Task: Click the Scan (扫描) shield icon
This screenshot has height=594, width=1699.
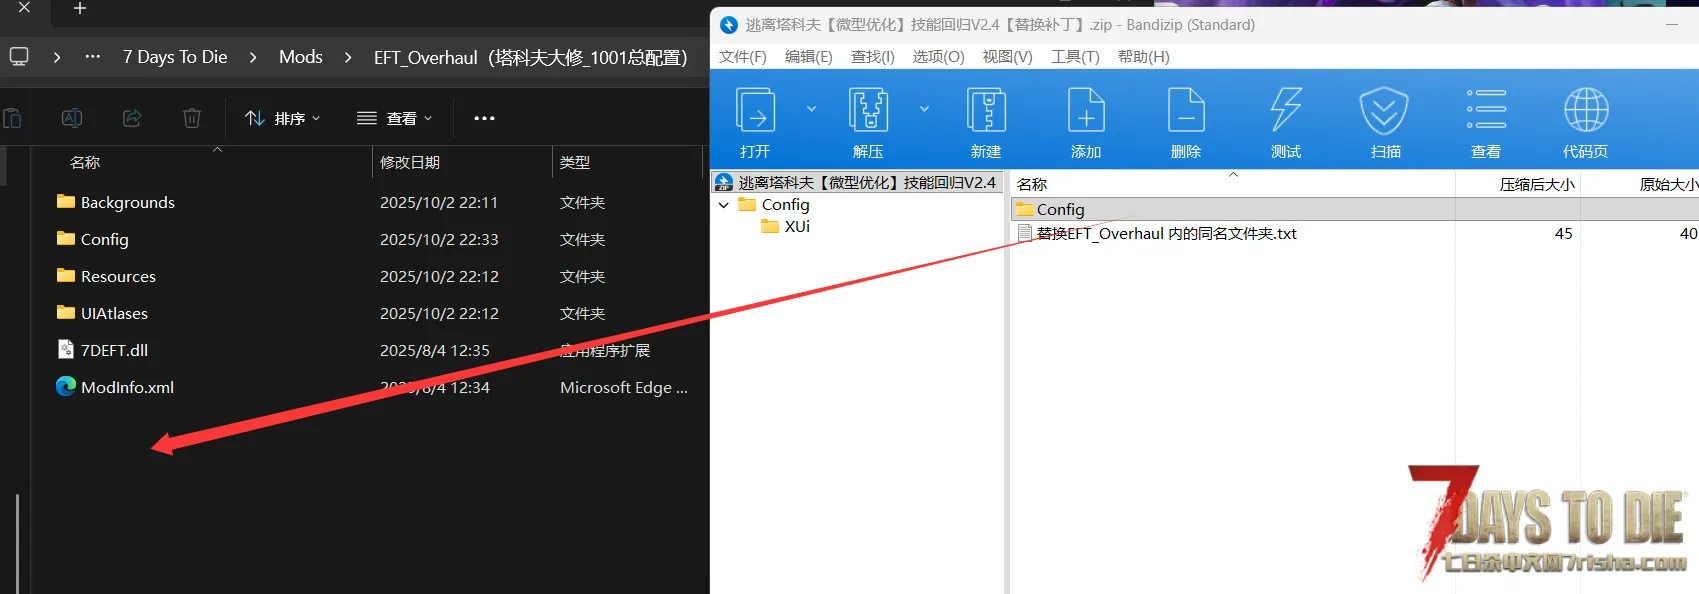Action: coord(1385,111)
